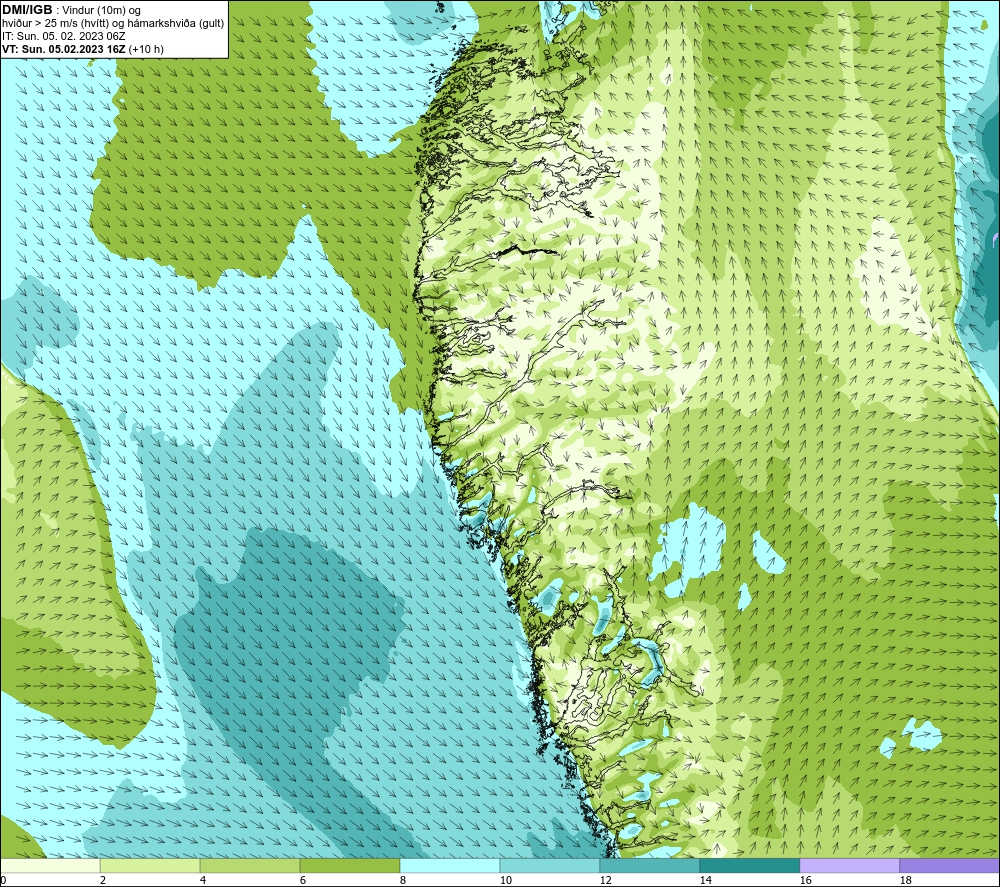Click the scale label '16'
The height and width of the screenshot is (887, 1000).
(x=805, y=880)
